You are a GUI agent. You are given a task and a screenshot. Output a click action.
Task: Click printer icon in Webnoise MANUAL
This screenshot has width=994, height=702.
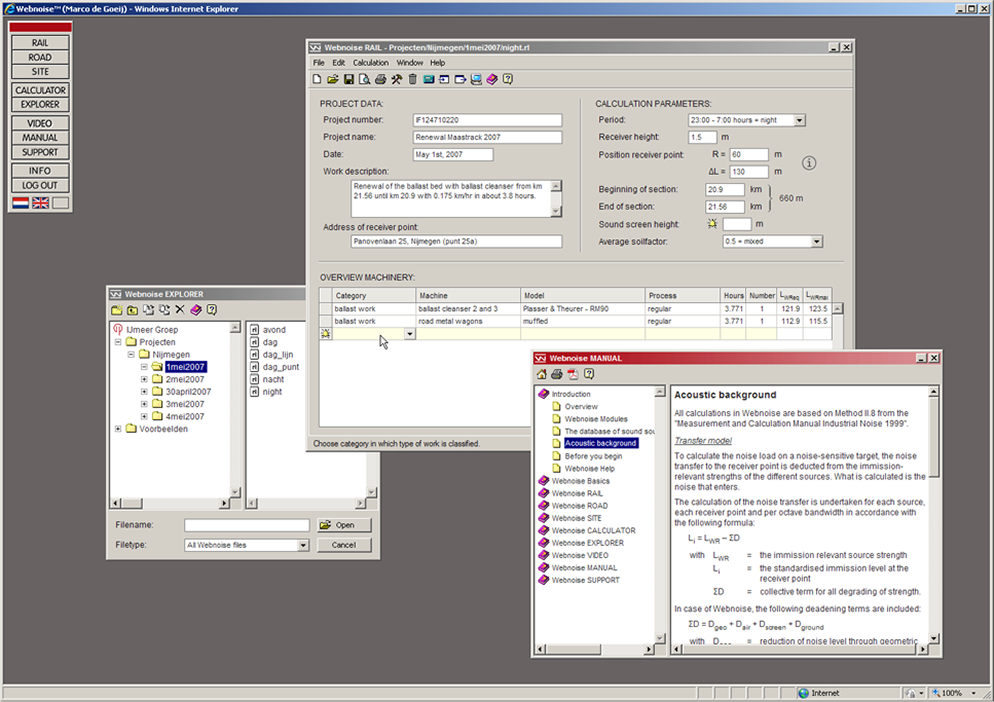[557, 374]
